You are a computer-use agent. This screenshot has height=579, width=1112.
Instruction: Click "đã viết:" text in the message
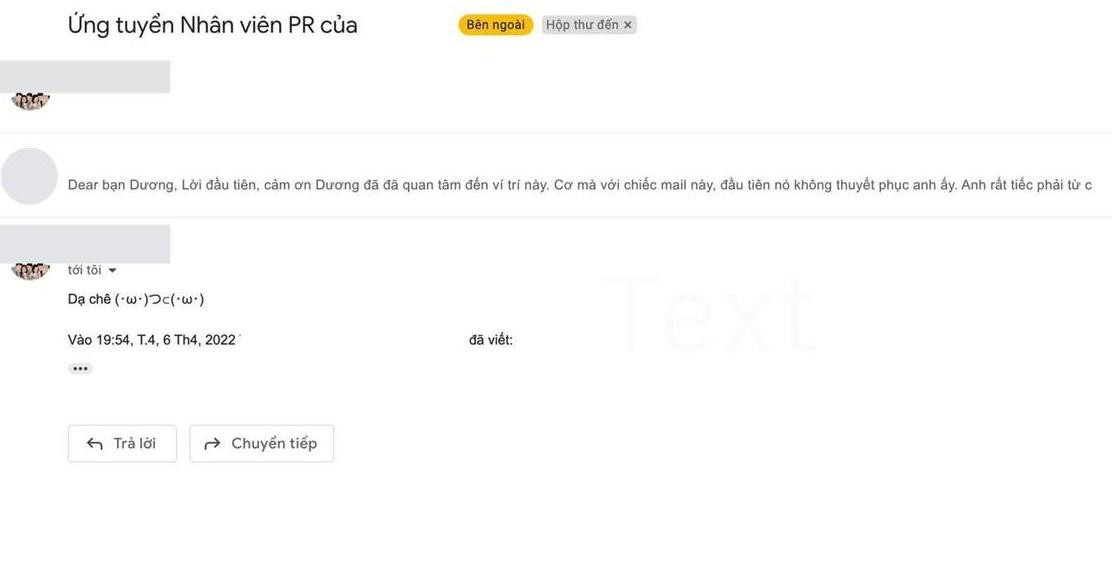tap(489, 339)
